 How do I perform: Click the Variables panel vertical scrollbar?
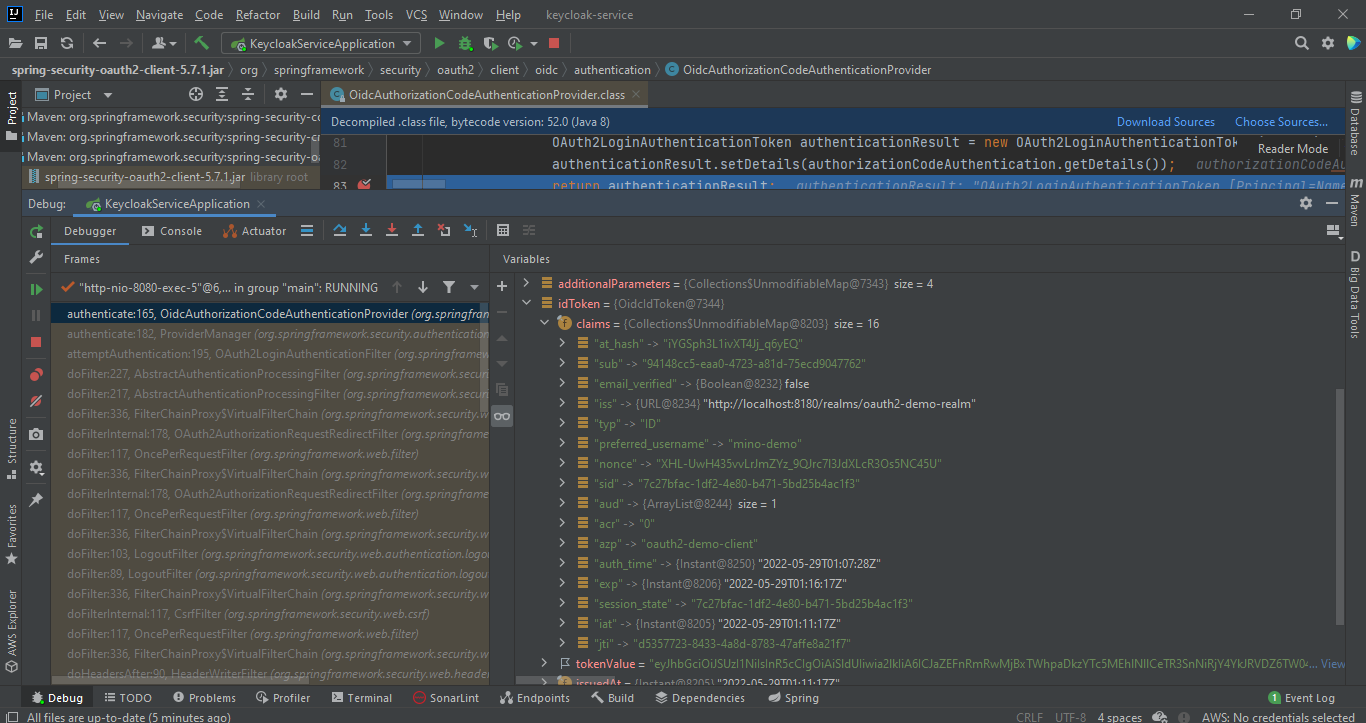tap(1340, 506)
